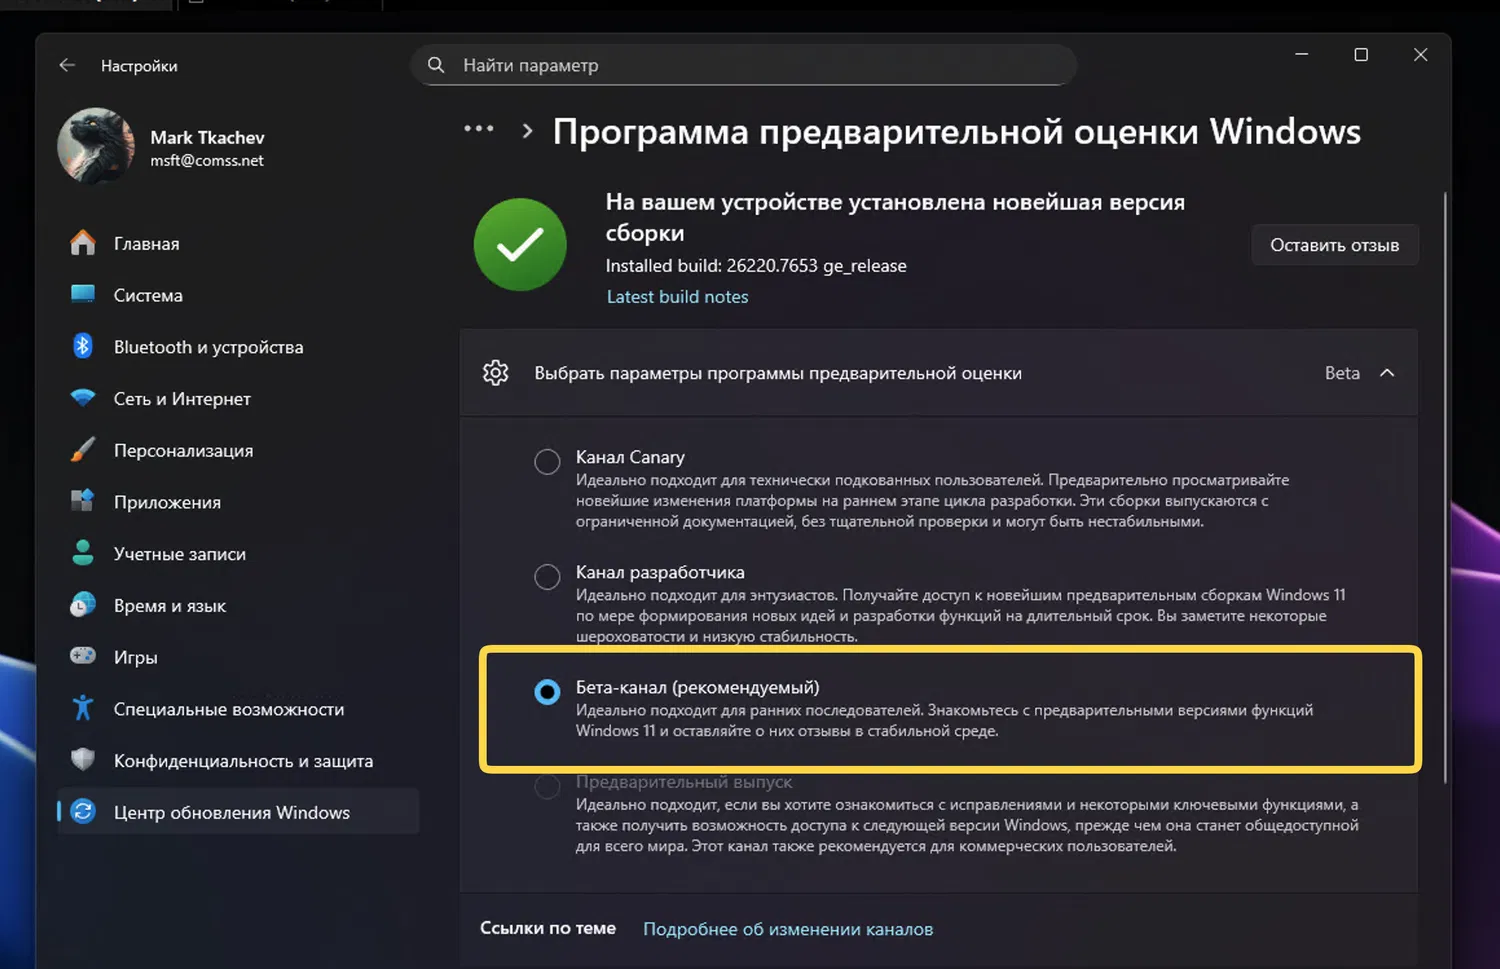Click the Приложения apps icon
1500x969 pixels.
pyautogui.click(x=83, y=501)
